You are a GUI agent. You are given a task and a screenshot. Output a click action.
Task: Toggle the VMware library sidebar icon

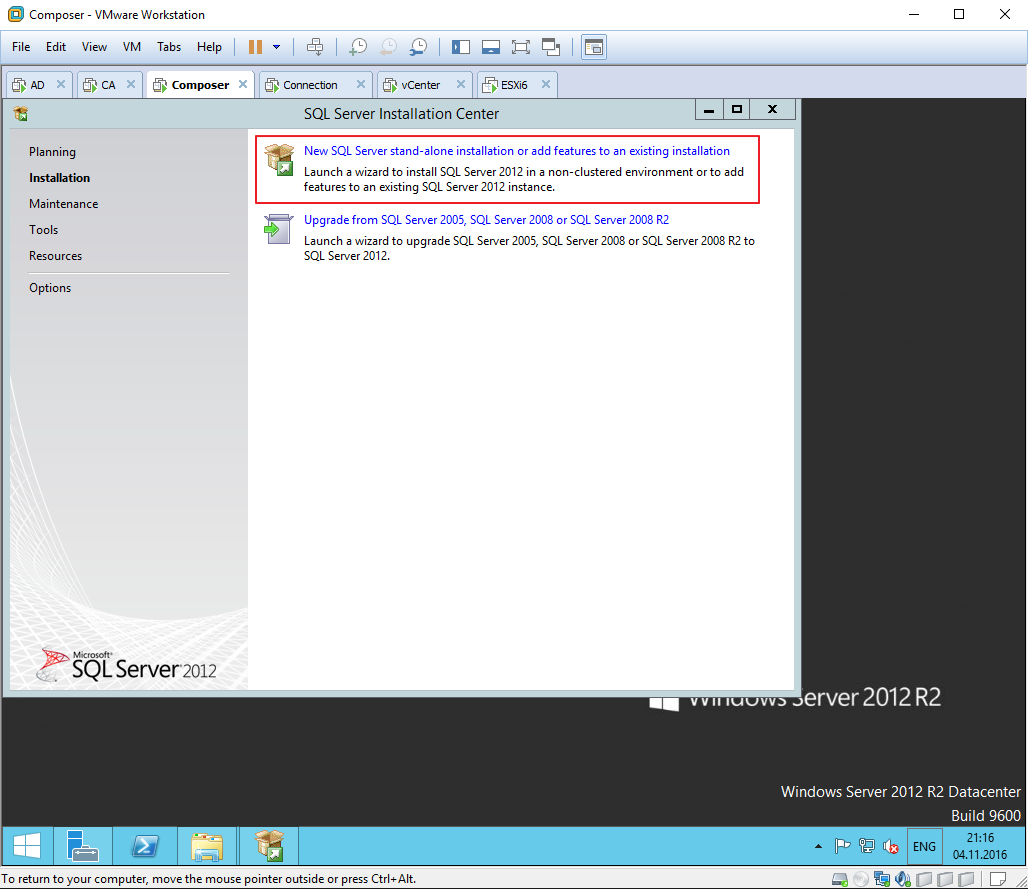click(x=461, y=47)
